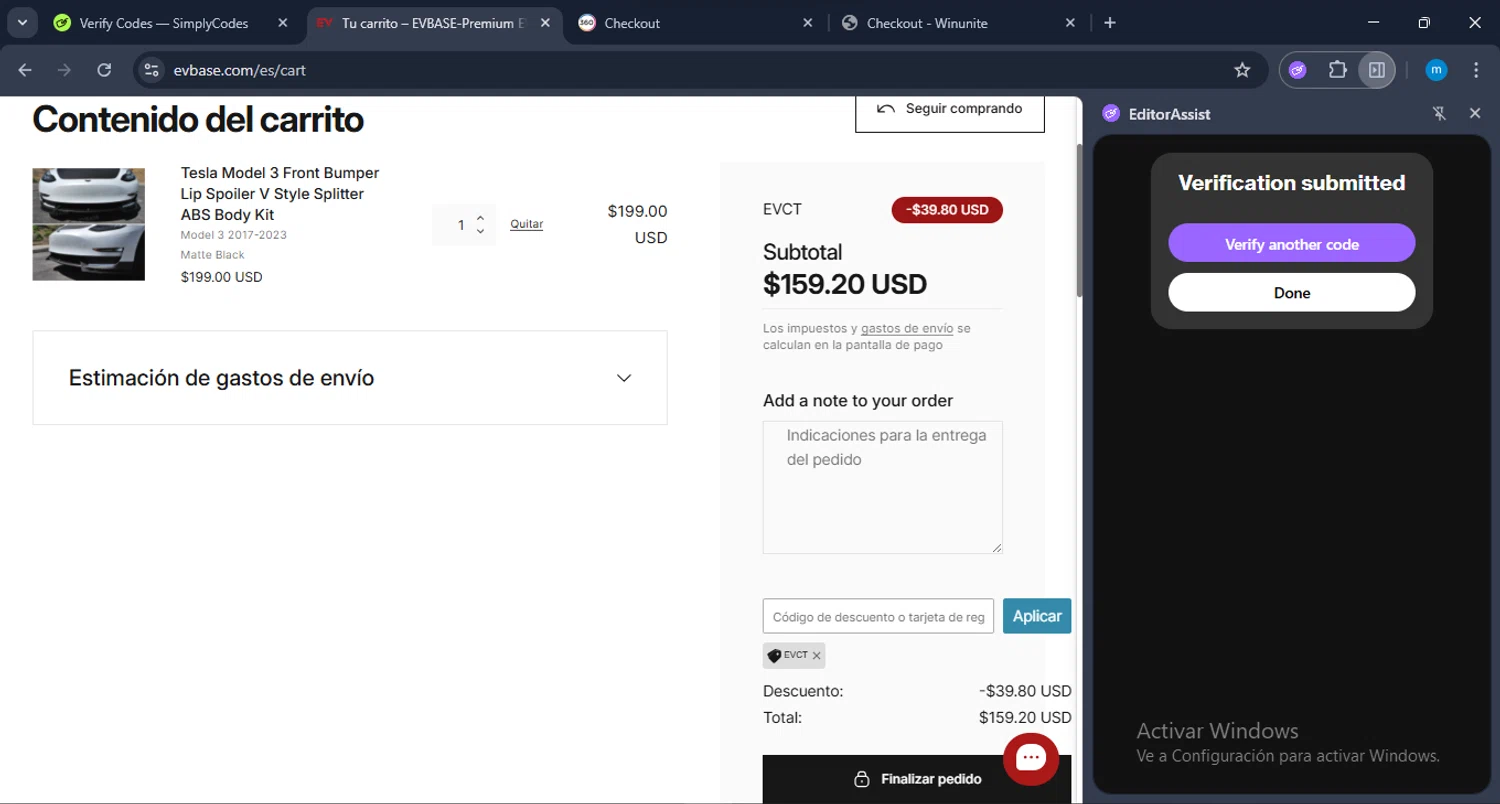Click Quitar to remove the item
Viewport: 1500px width, 804px height.
pos(526,224)
